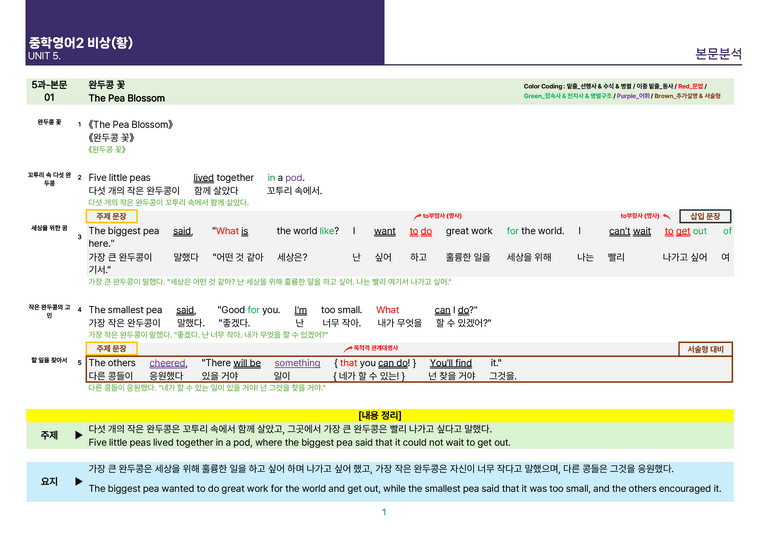
Task: Select the English gist sentence beginning 'The biggest pea wanted'
Action: point(405,488)
